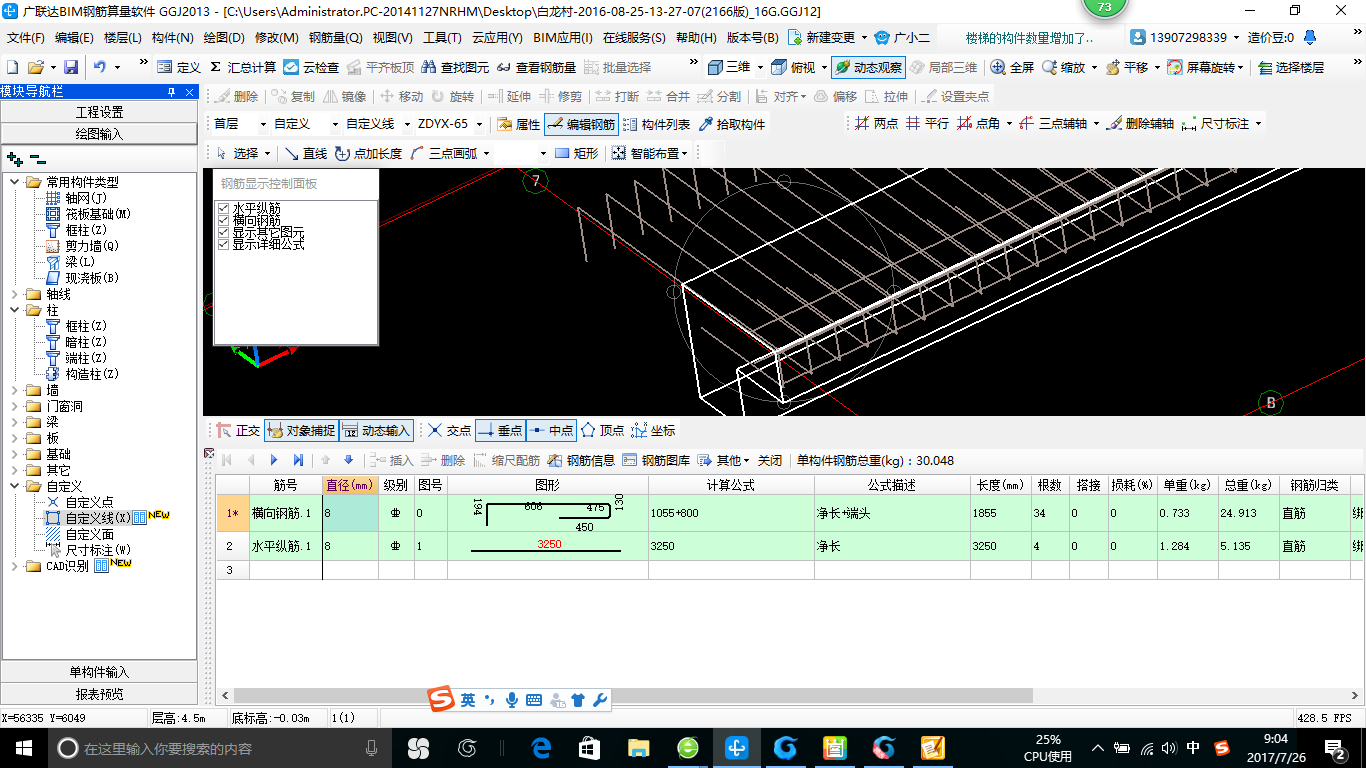This screenshot has width=1366, height=768.
Task: Expand the 墙 tree node
Action: pos(15,390)
